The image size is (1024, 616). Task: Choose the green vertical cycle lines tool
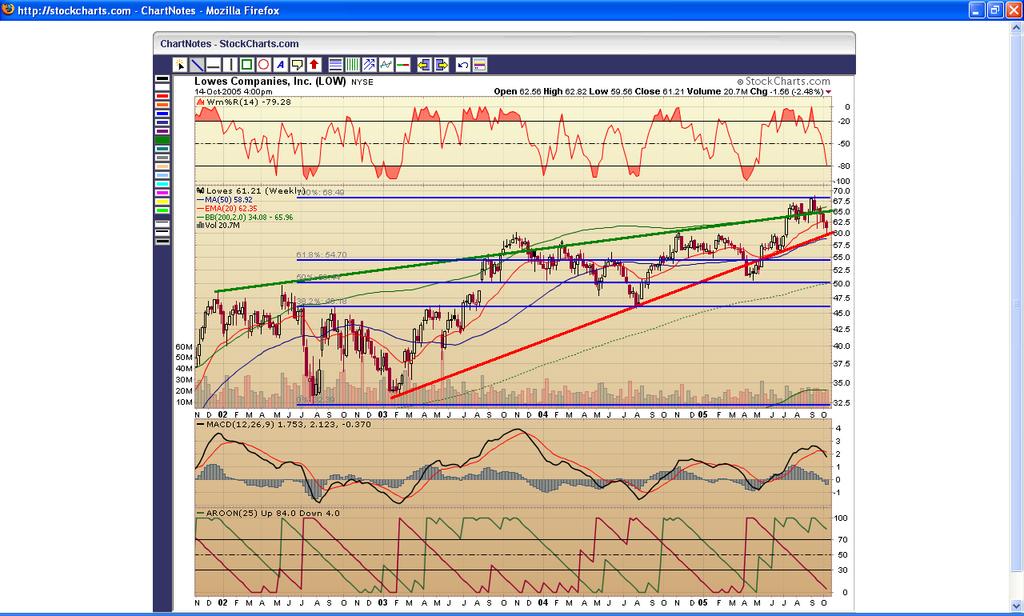[x=353, y=65]
